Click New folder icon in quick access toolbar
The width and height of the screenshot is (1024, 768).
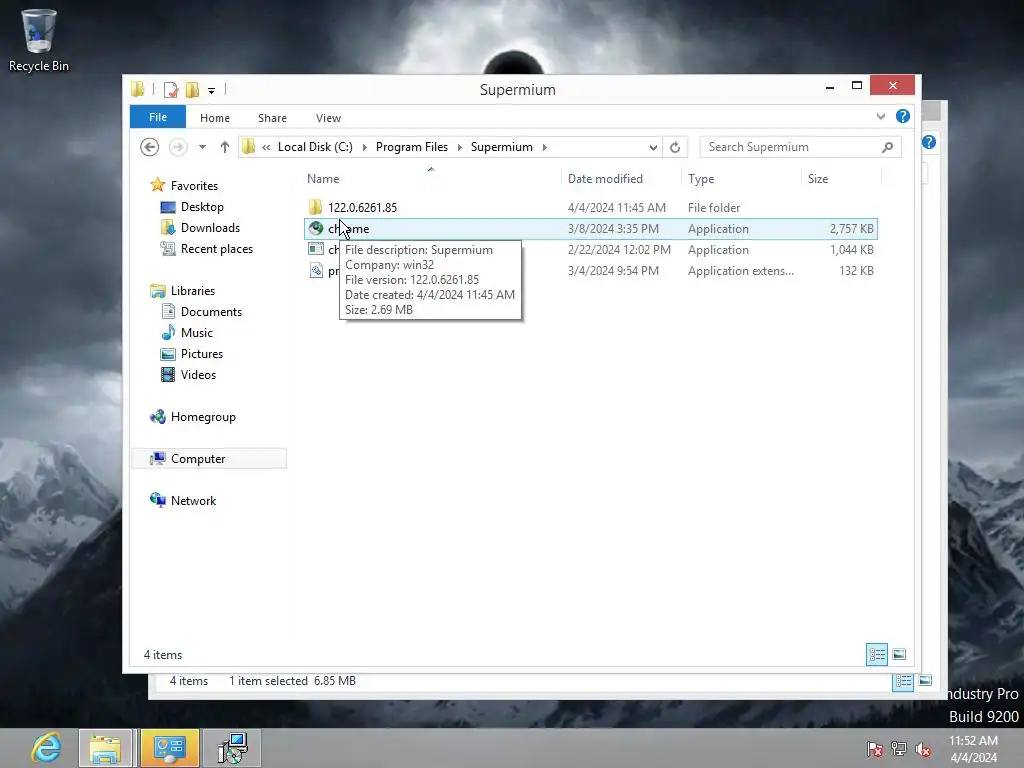(192, 89)
